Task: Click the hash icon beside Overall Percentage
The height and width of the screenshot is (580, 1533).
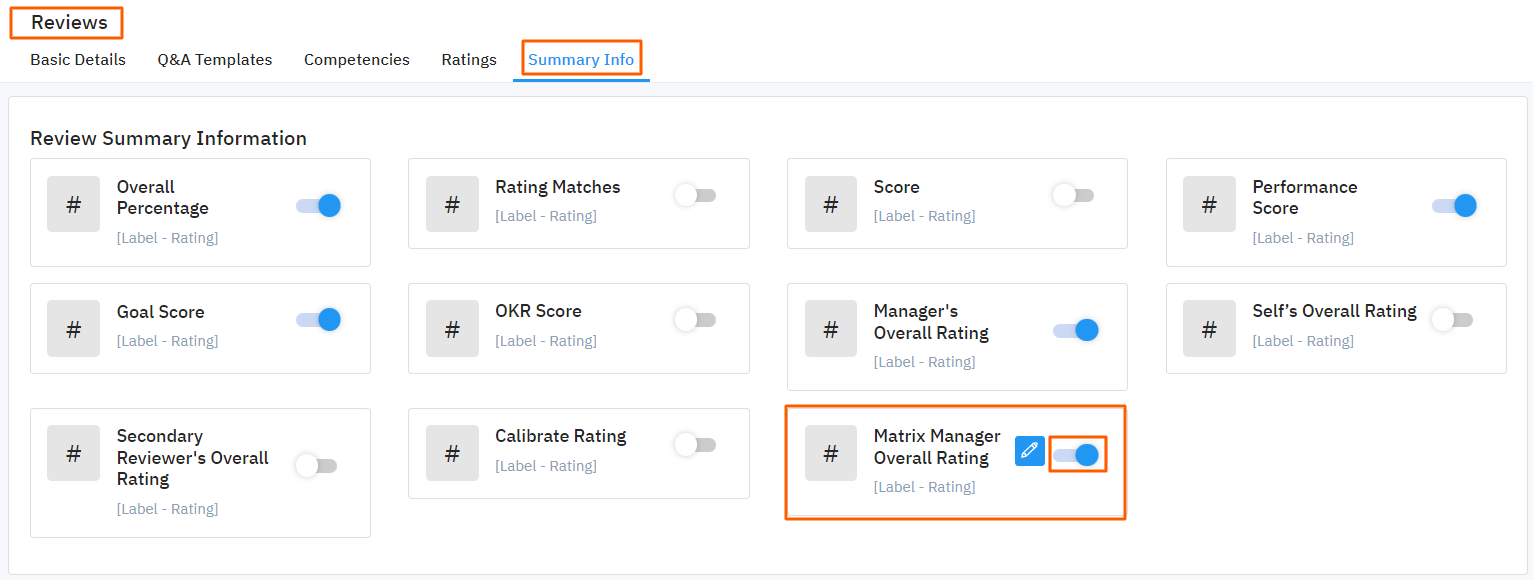Action: click(73, 206)
